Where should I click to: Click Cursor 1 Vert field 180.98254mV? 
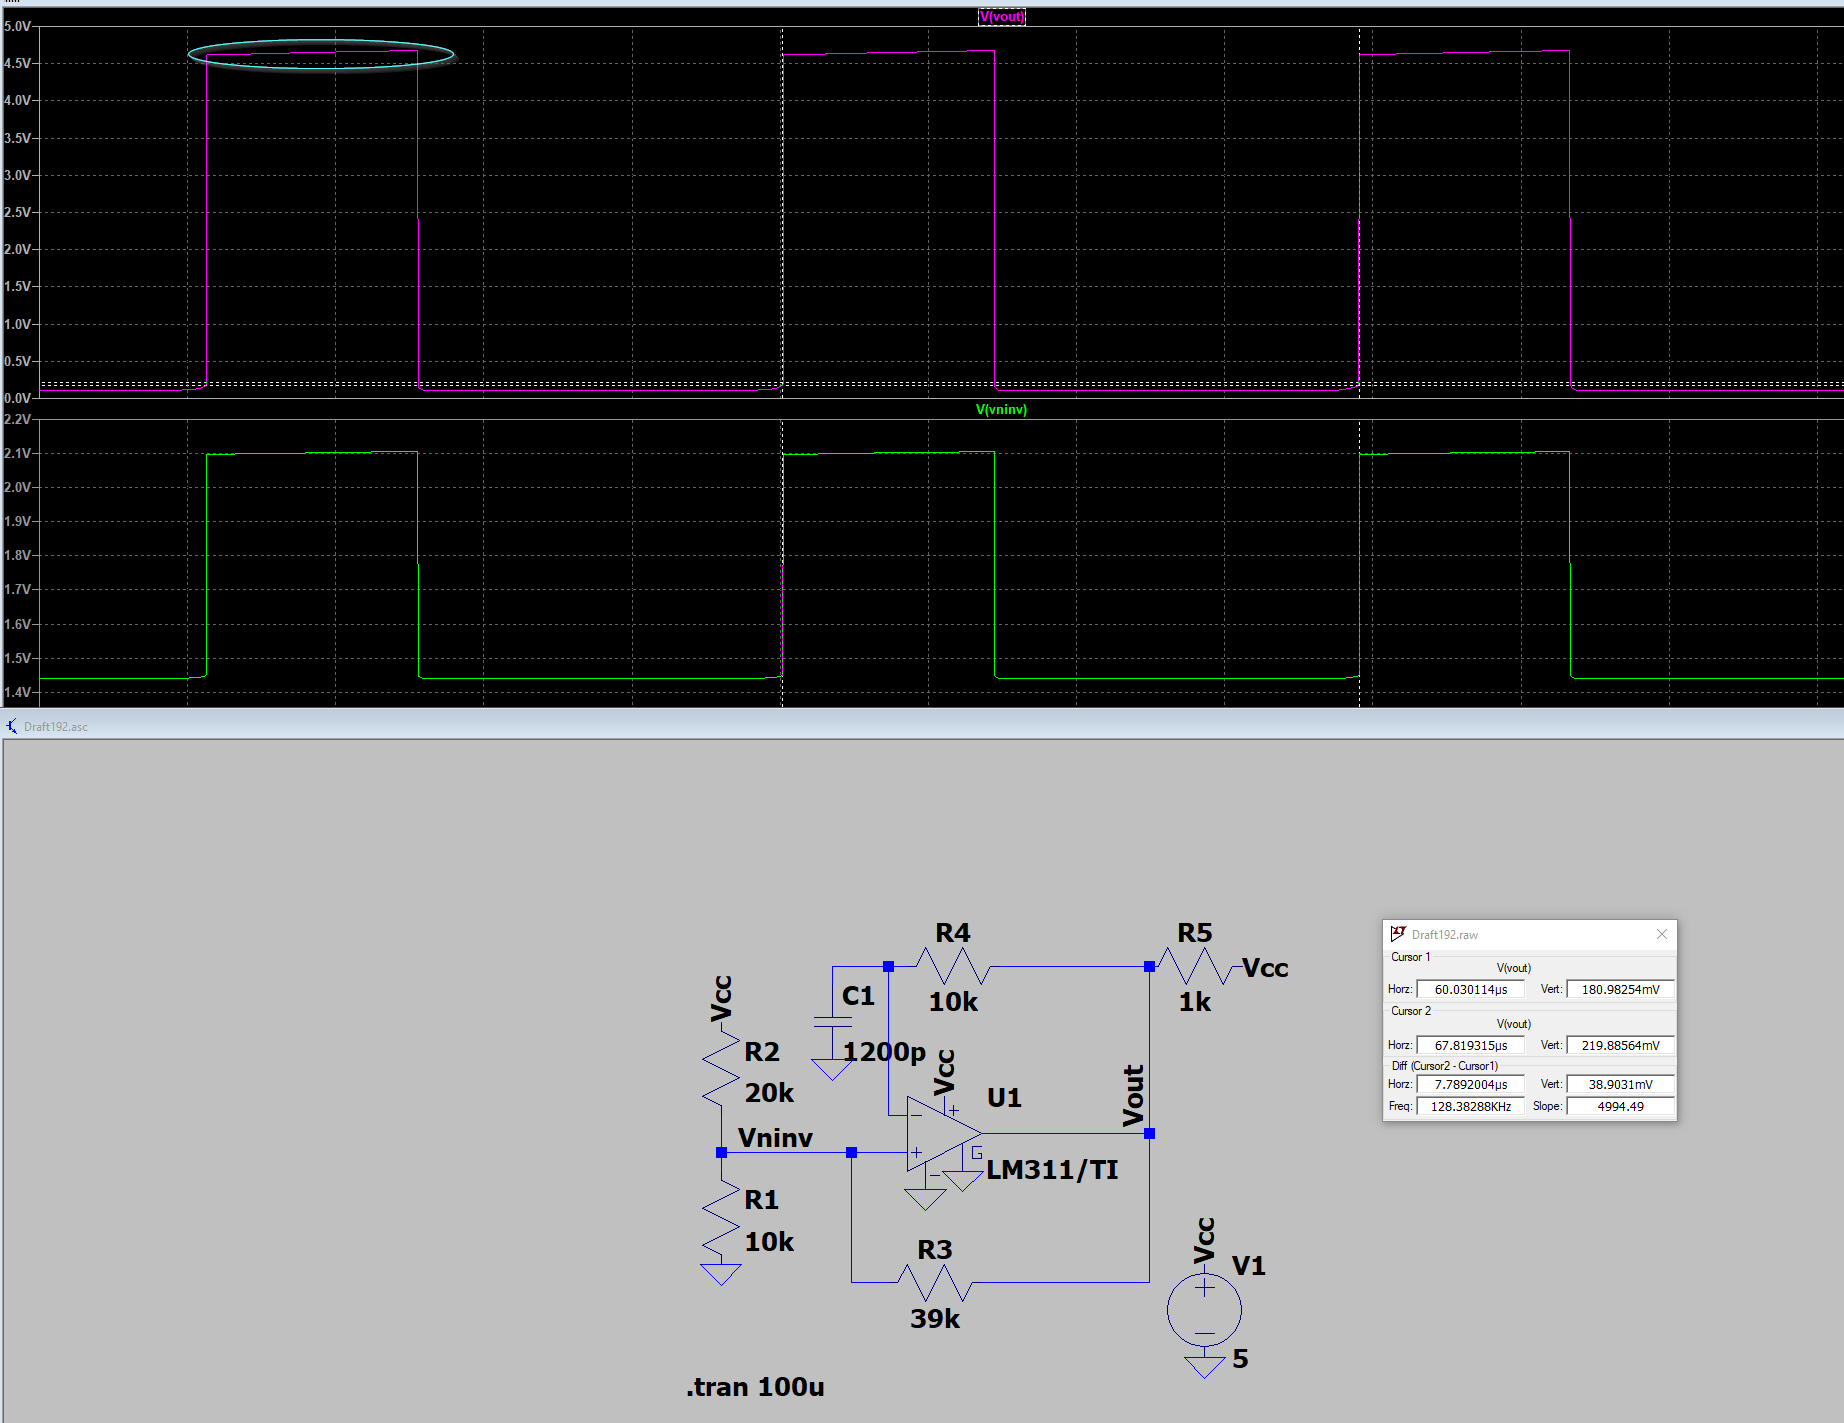[1620, 989]
